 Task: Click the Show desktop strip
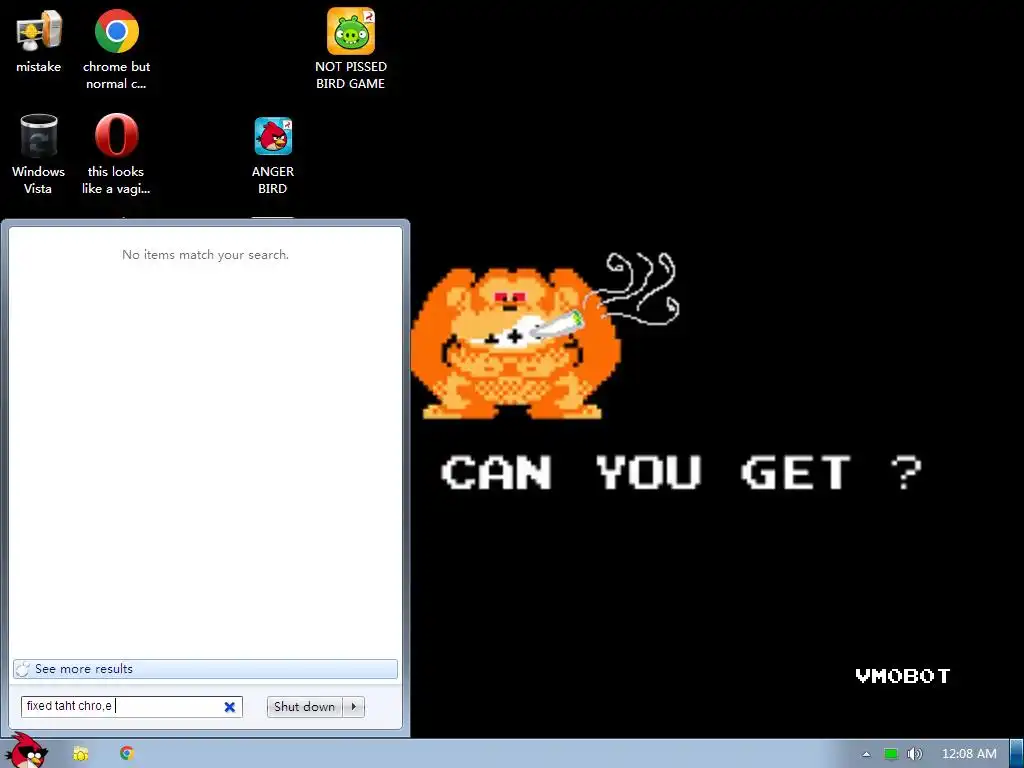click(x=1017, y=754)
